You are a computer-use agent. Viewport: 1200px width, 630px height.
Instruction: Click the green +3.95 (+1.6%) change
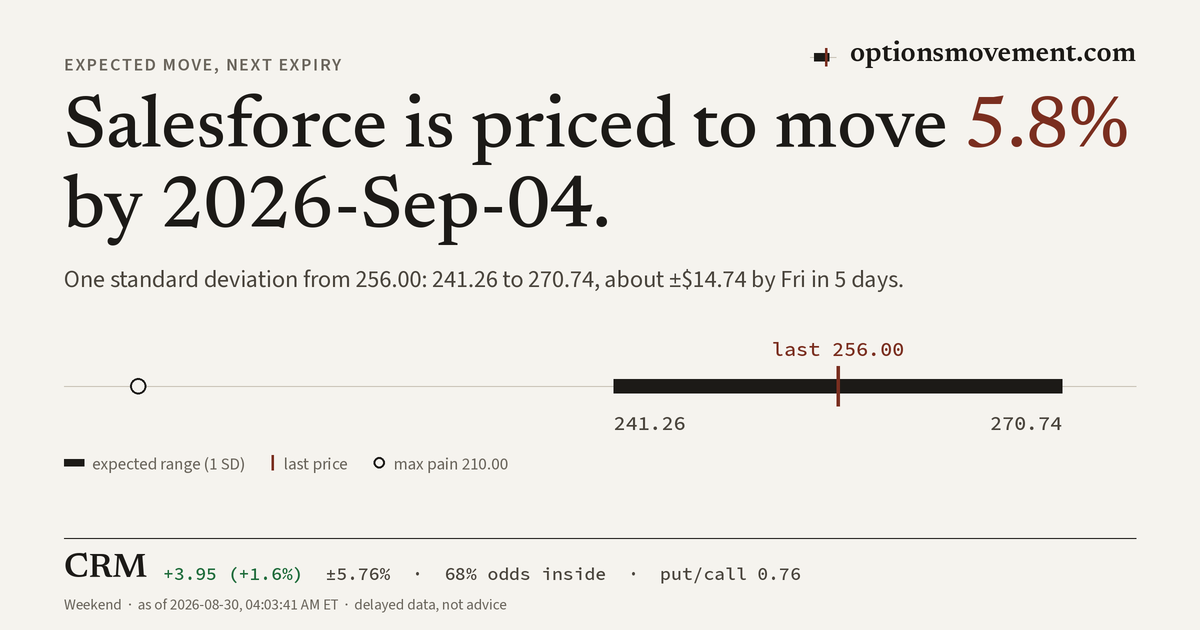point(233,574)
